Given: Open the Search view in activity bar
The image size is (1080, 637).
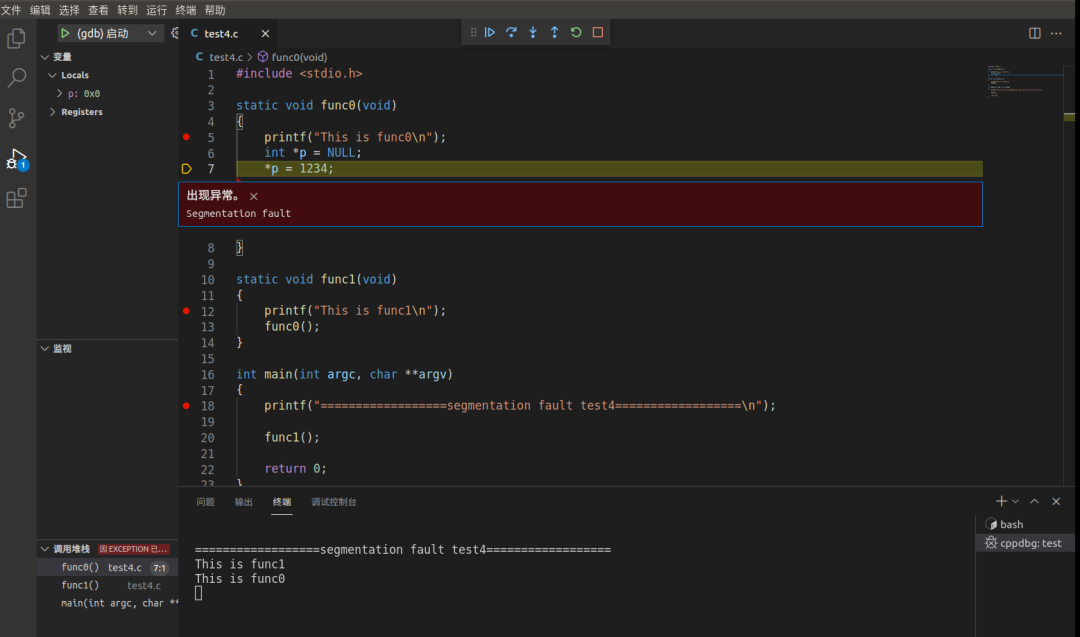Looking at the screenshot, I should 17,78.
